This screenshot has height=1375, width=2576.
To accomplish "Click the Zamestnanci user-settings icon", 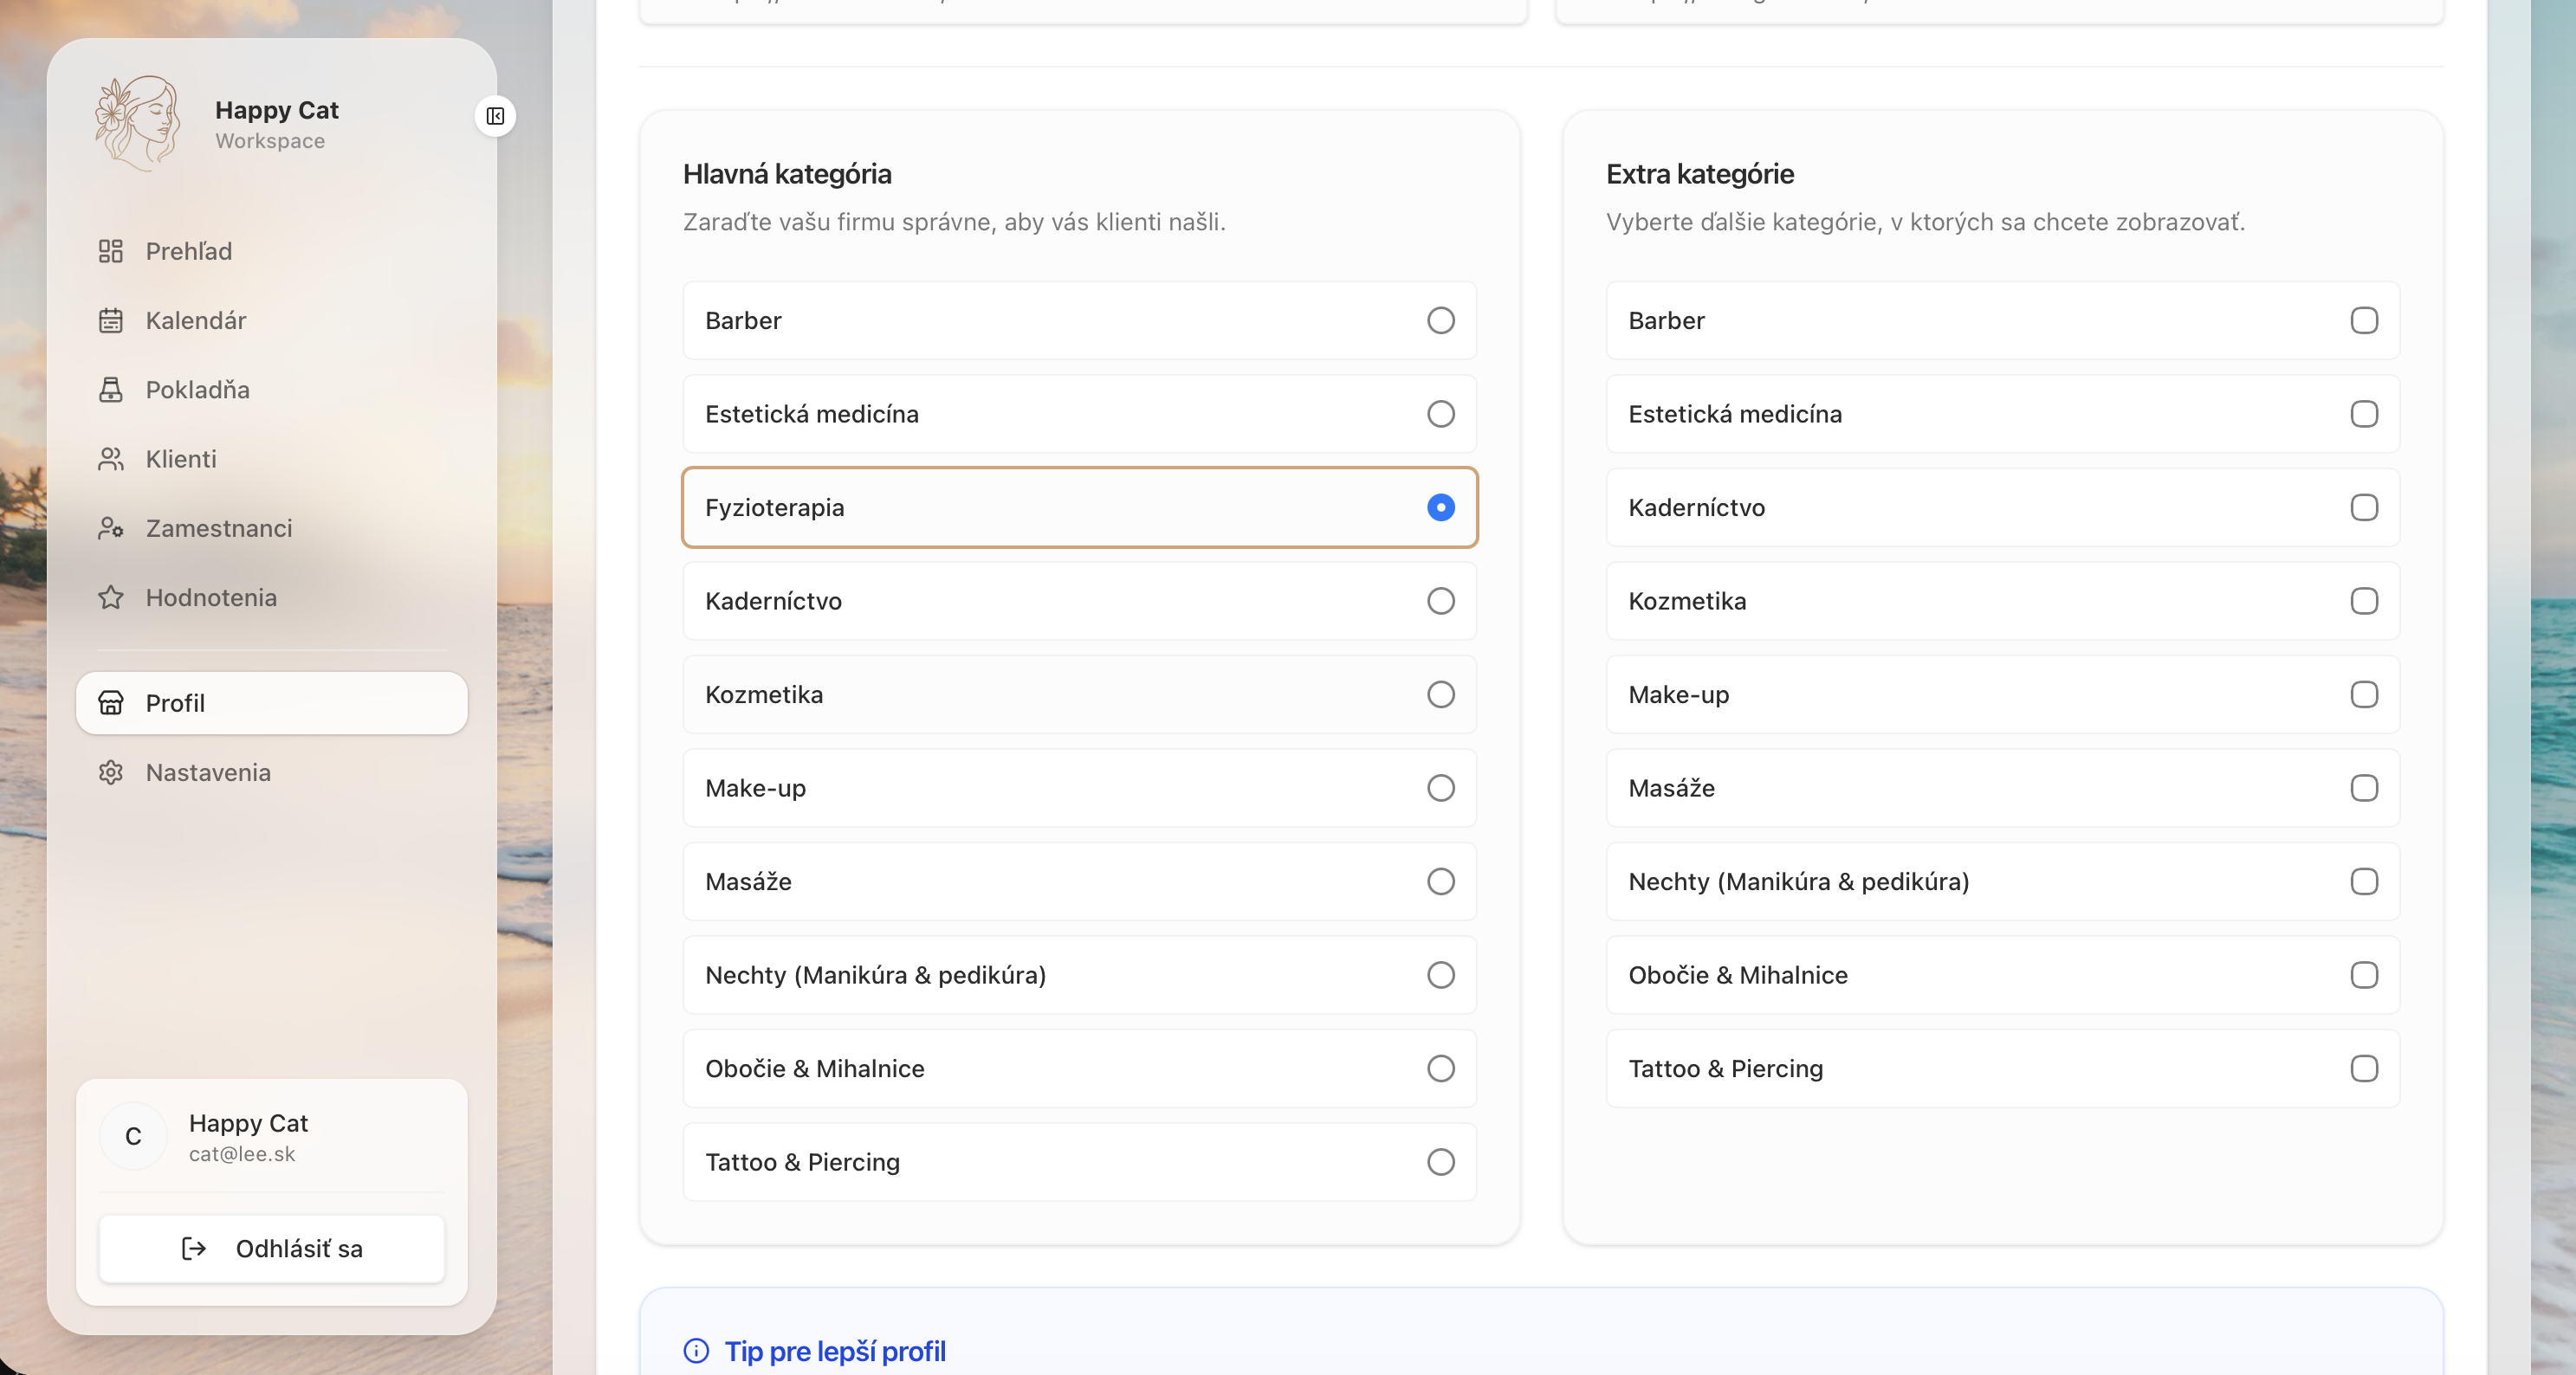I will point(111,528).
